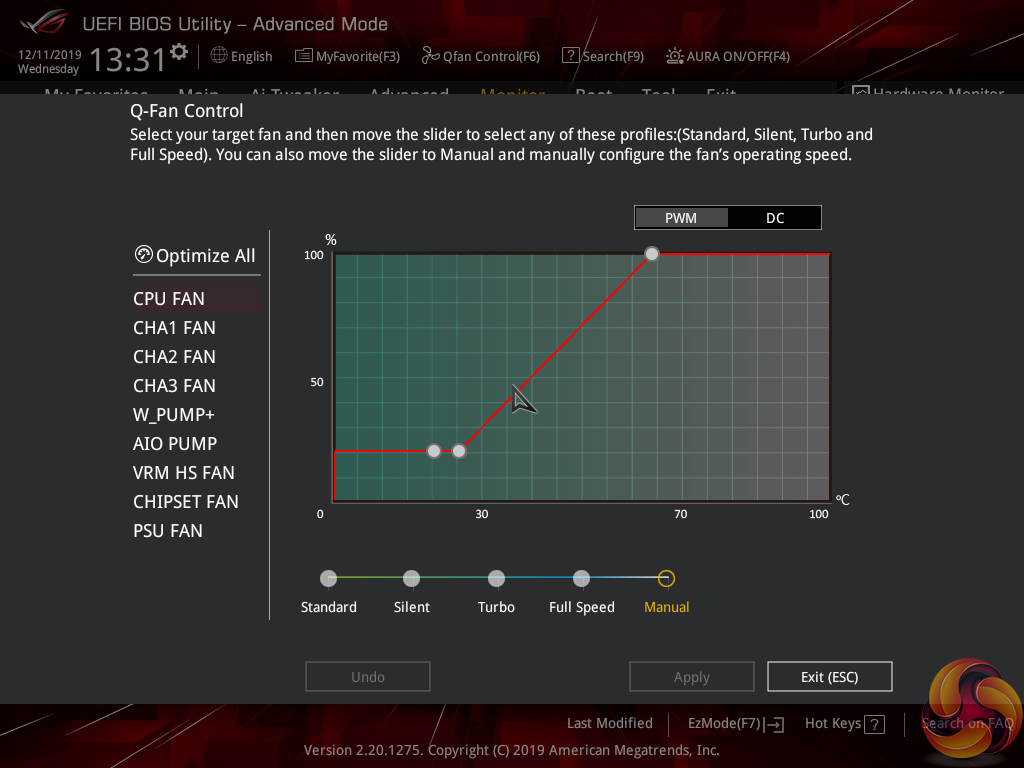Toggle AURA ON/OFF(F4) light icon
This screenshot has height=768, width=1024.
[675, 56]
